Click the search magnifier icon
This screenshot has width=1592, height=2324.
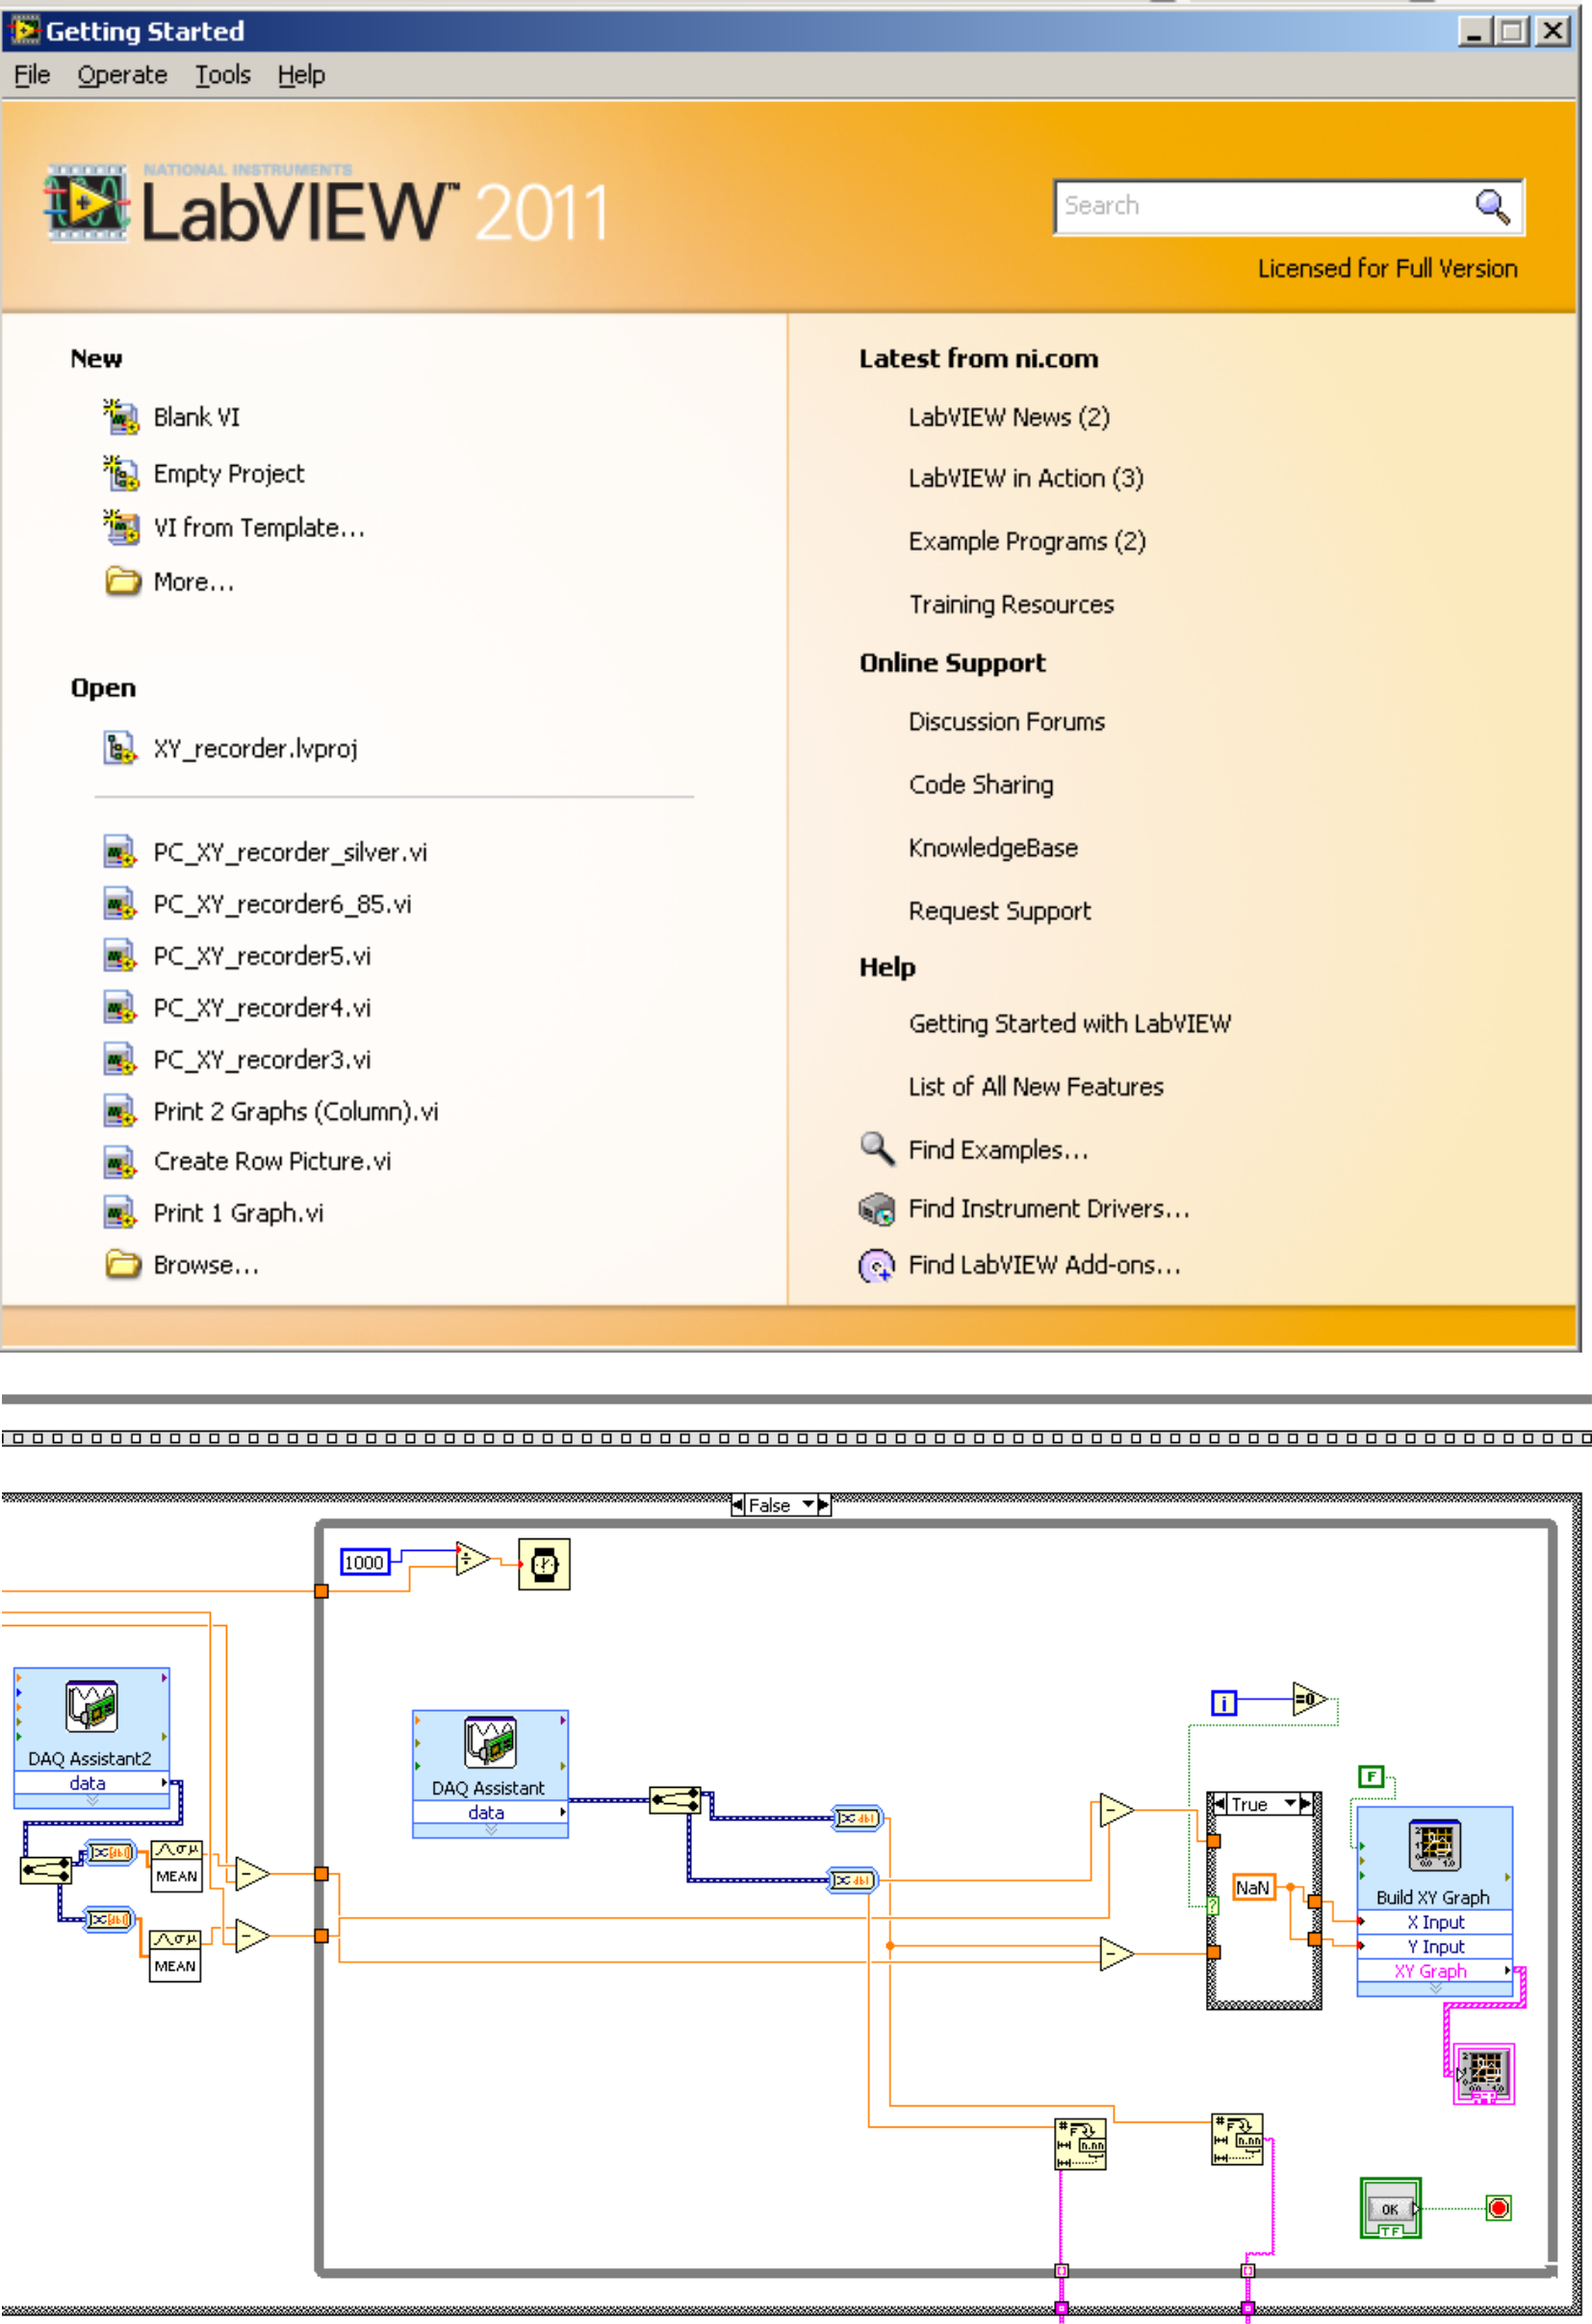(x=1492, y=207)
